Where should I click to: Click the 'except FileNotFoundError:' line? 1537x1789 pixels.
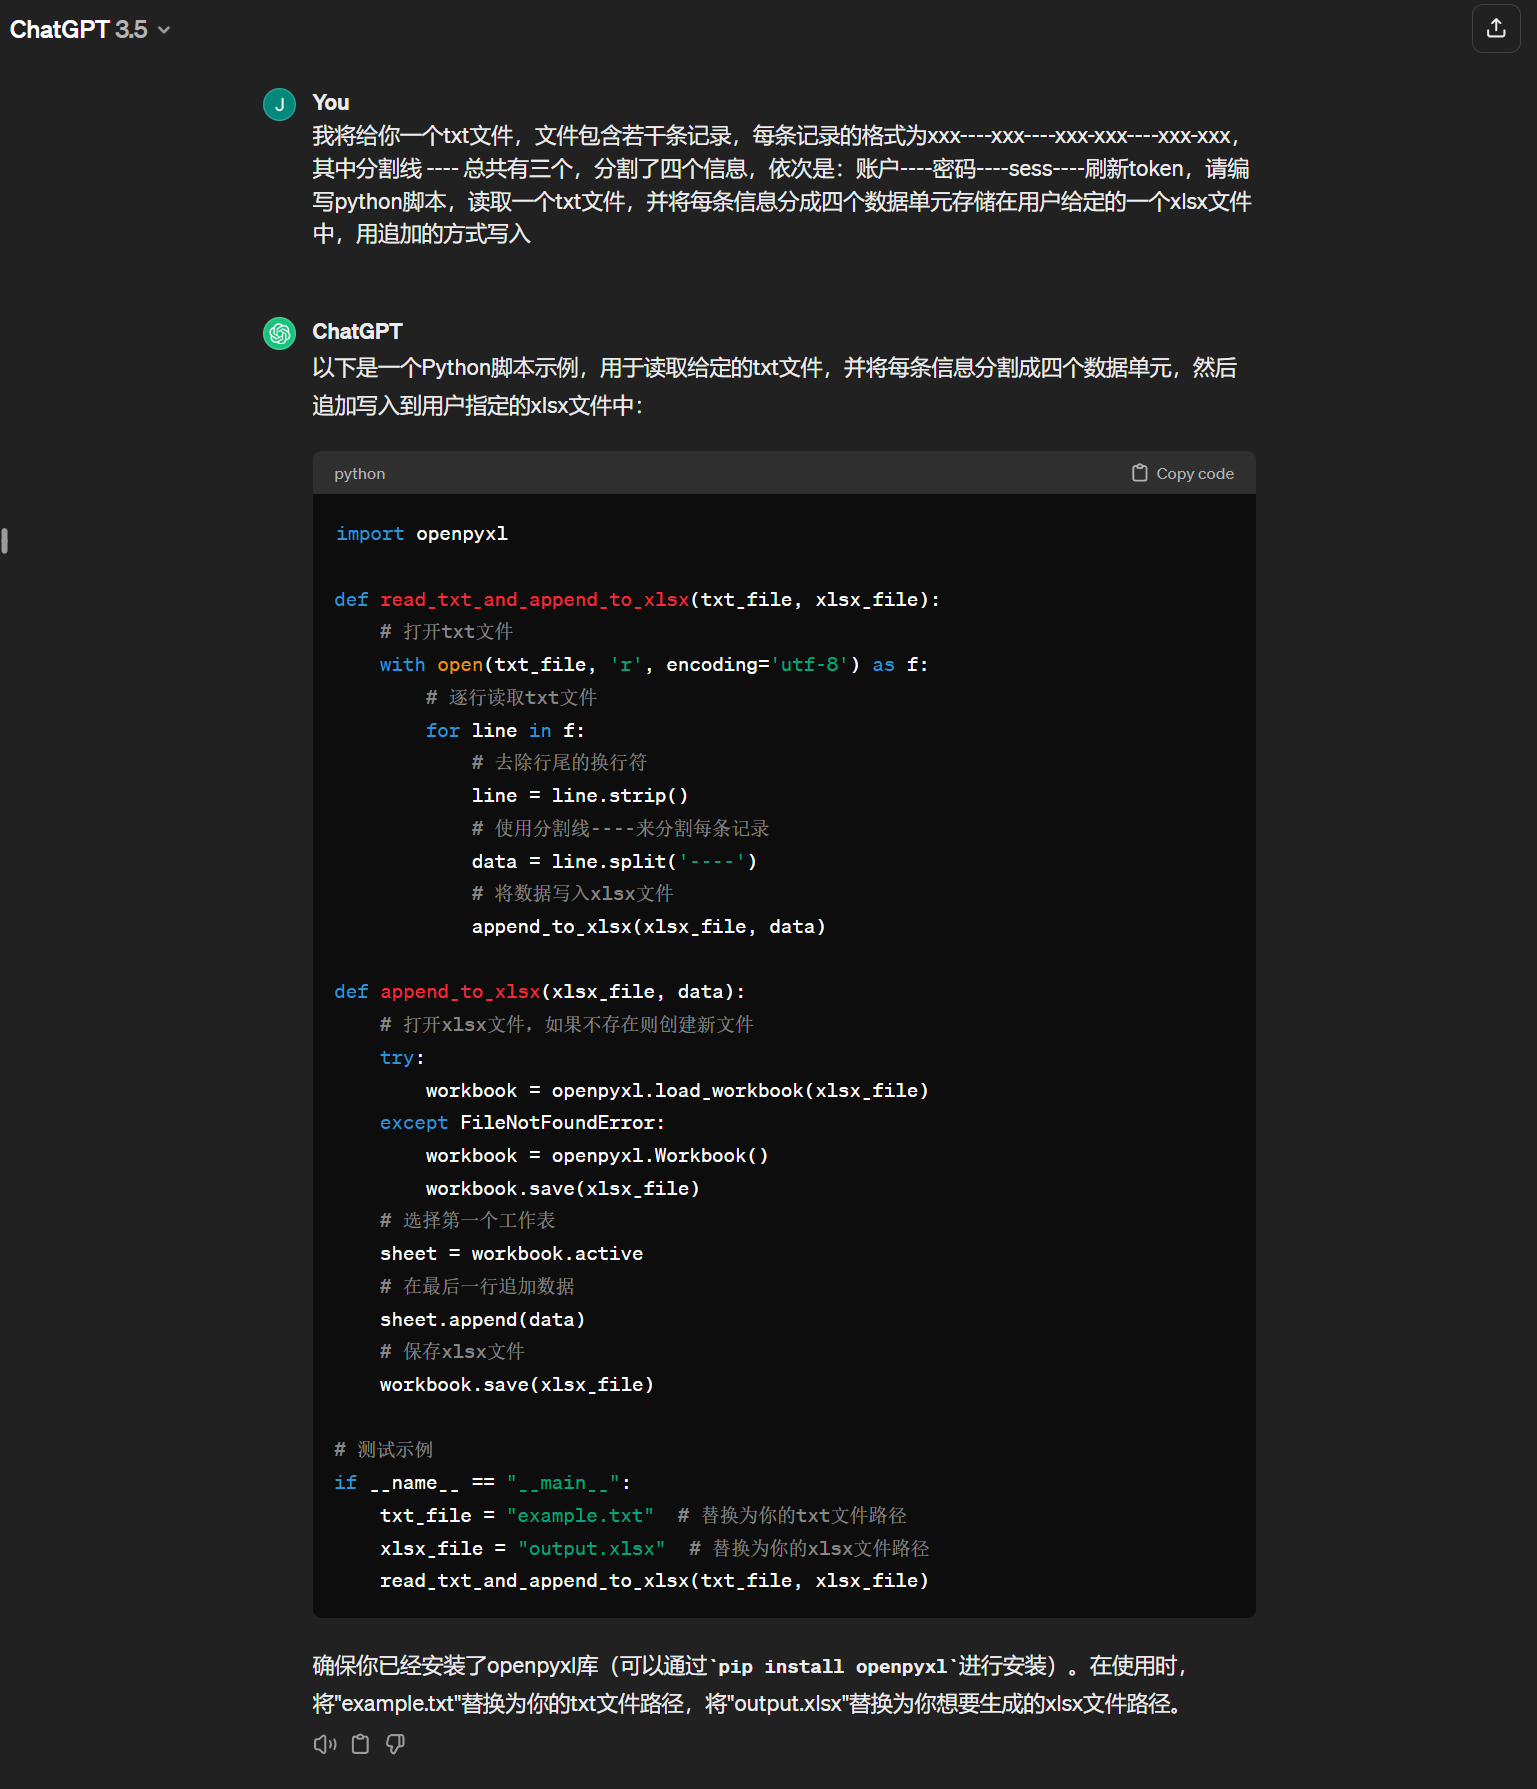[522, 1123]
